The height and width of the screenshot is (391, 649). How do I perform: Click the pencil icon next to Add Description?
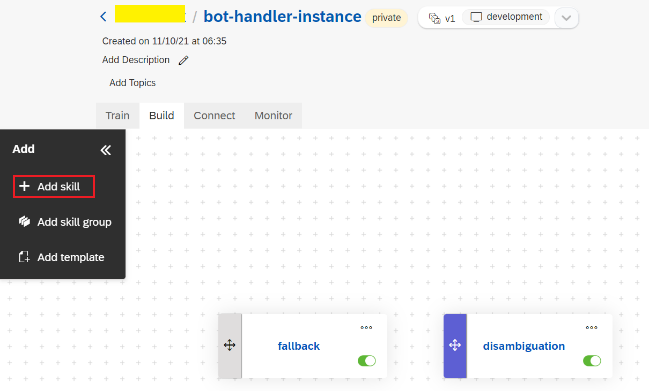[x=183, y=60]
